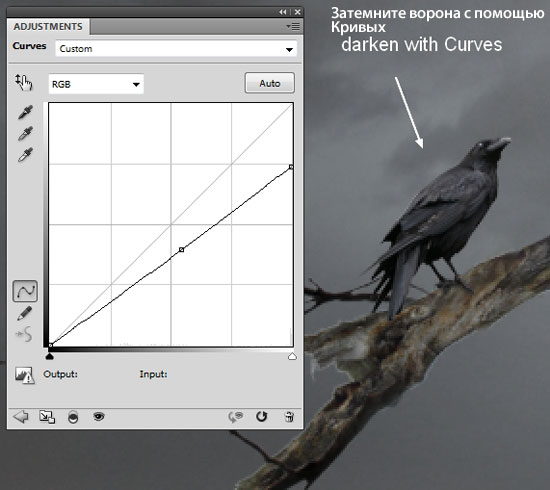Reset Curves to adjustment defaults

click(x=261, y=416)
